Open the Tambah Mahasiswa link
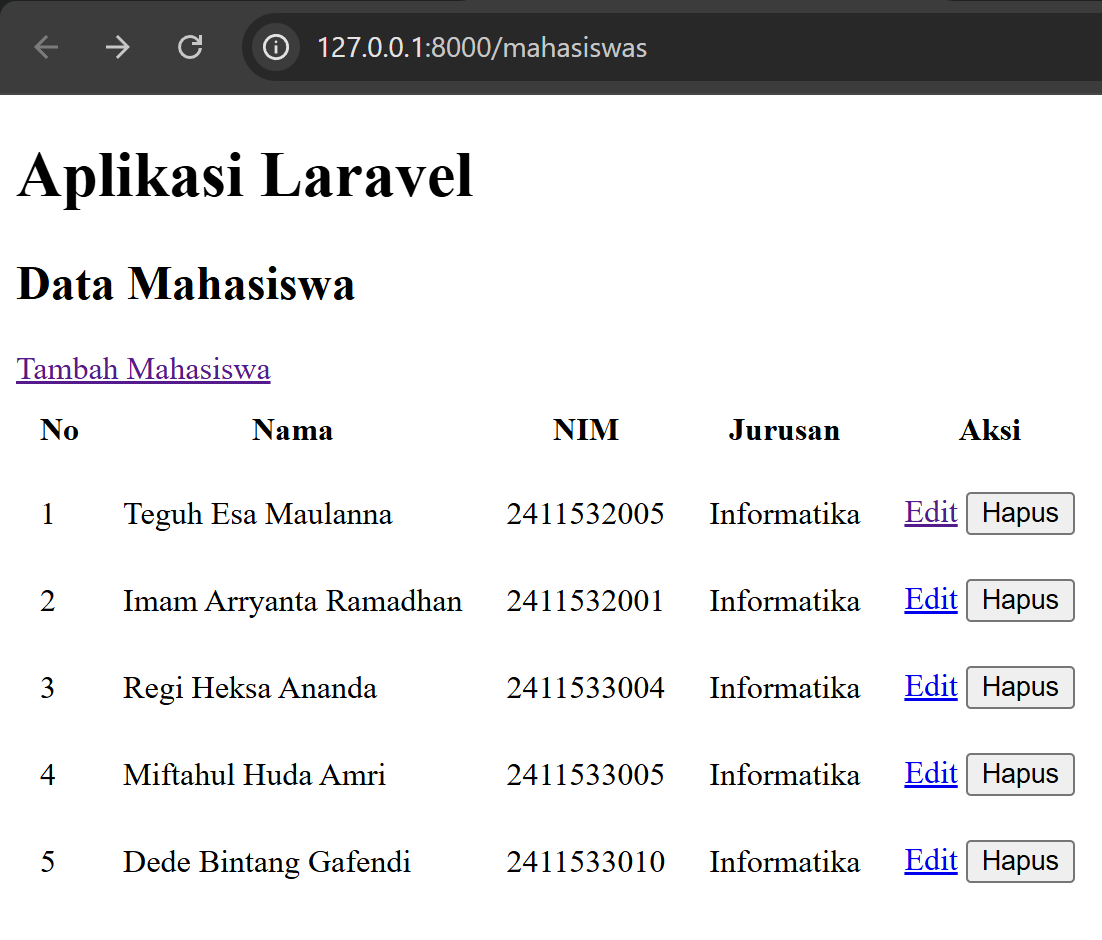 click(143, 369)
